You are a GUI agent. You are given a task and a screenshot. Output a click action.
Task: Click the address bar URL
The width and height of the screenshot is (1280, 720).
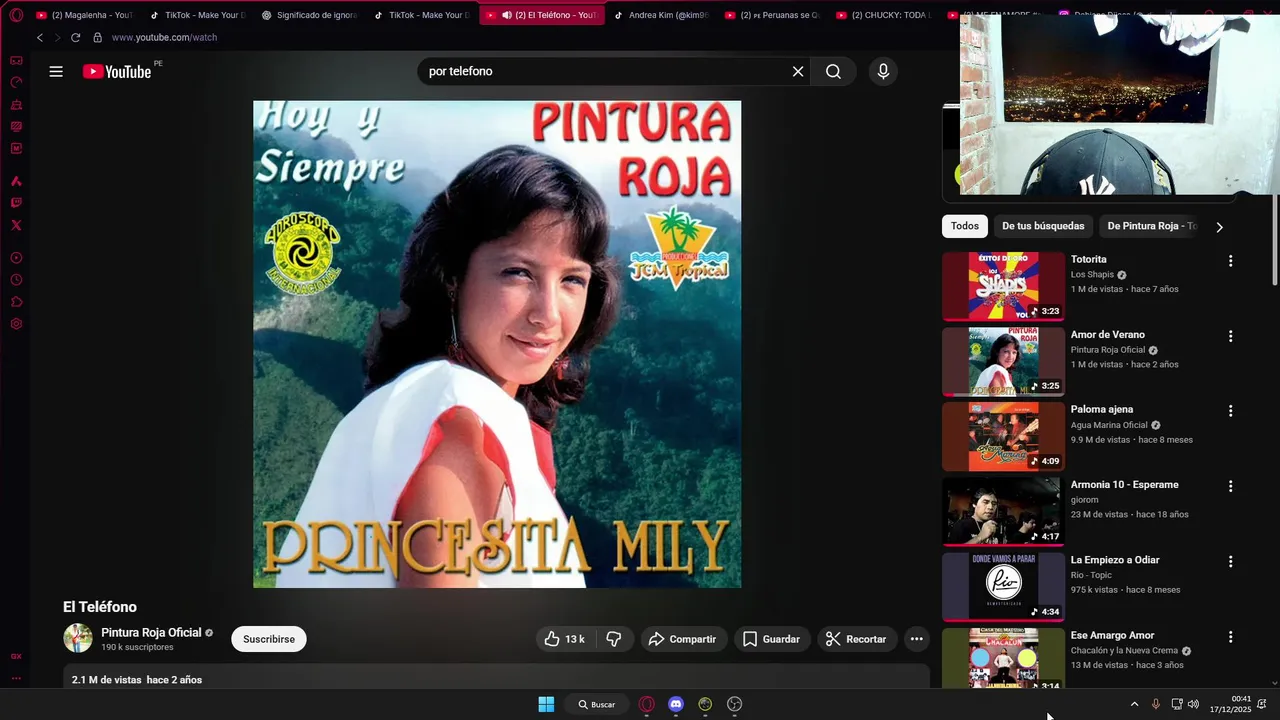(x=164, y=37)
